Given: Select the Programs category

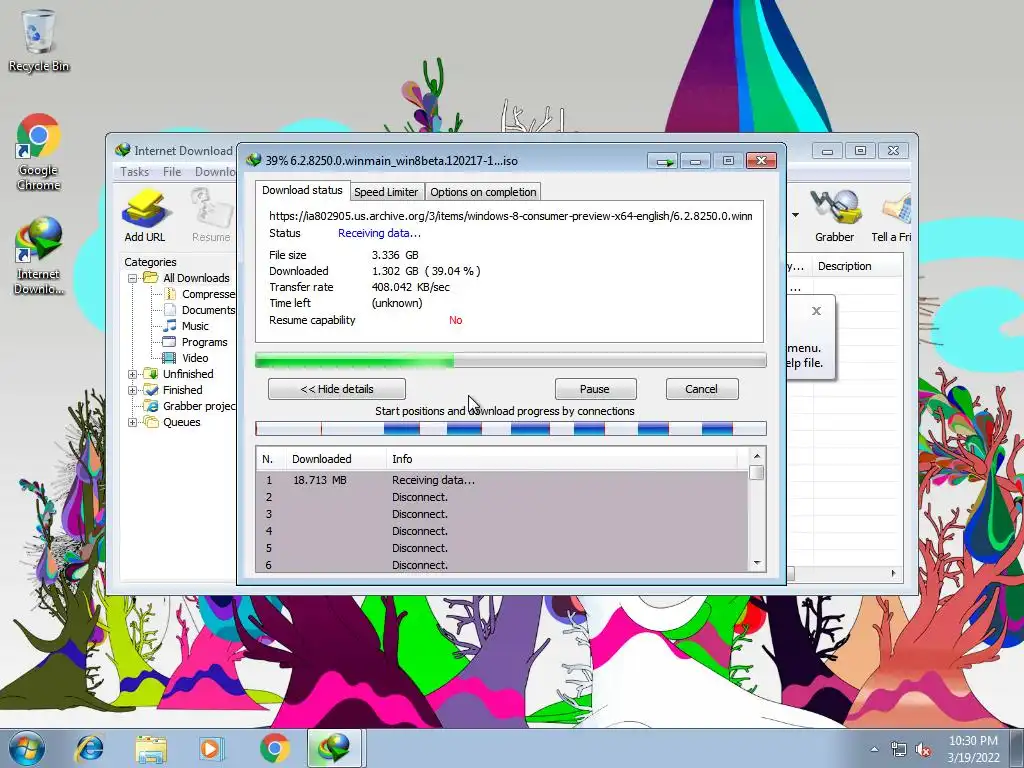Looking at the screenshot, I should [195, 342].
